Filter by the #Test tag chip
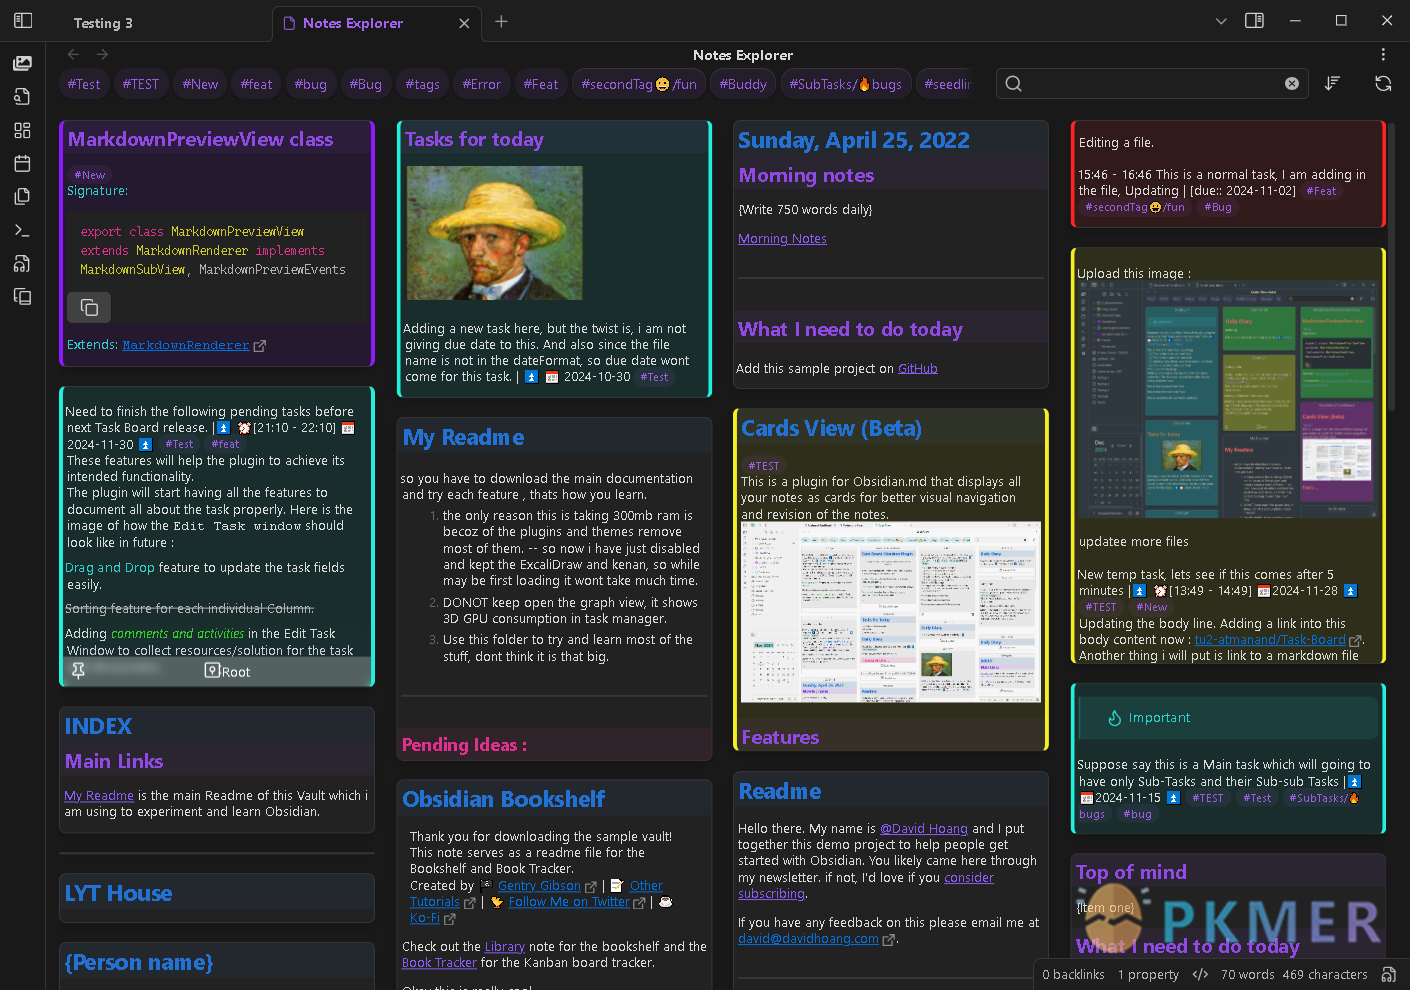 (x=84, y=84)
